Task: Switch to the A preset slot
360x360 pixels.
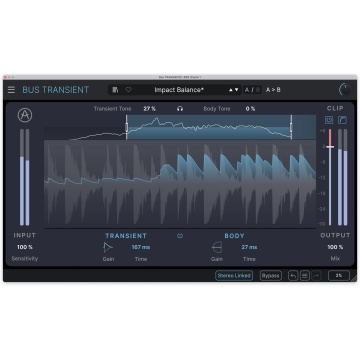Action: (x=247, y=90)
